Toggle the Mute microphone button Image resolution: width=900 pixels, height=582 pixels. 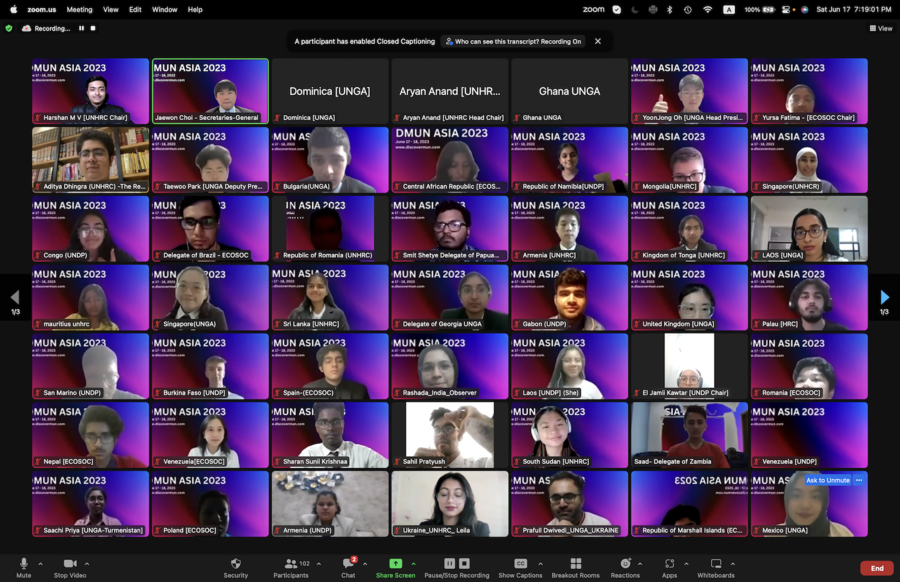click(24, 565)
